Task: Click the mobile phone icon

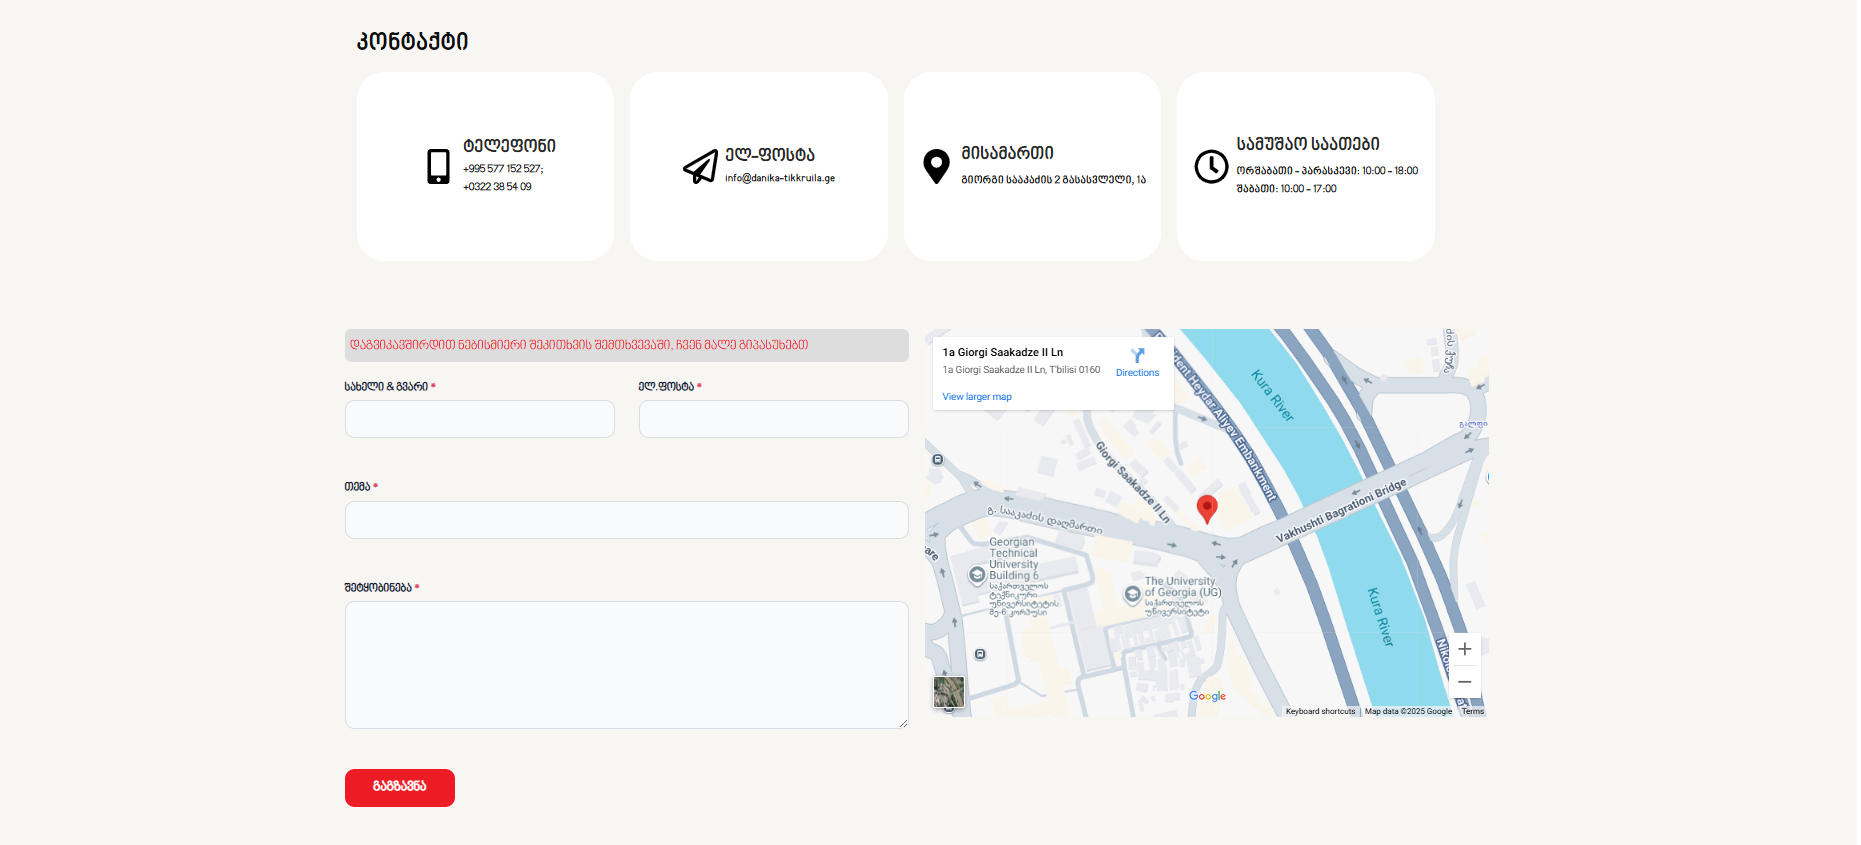Action: (438, 166)
